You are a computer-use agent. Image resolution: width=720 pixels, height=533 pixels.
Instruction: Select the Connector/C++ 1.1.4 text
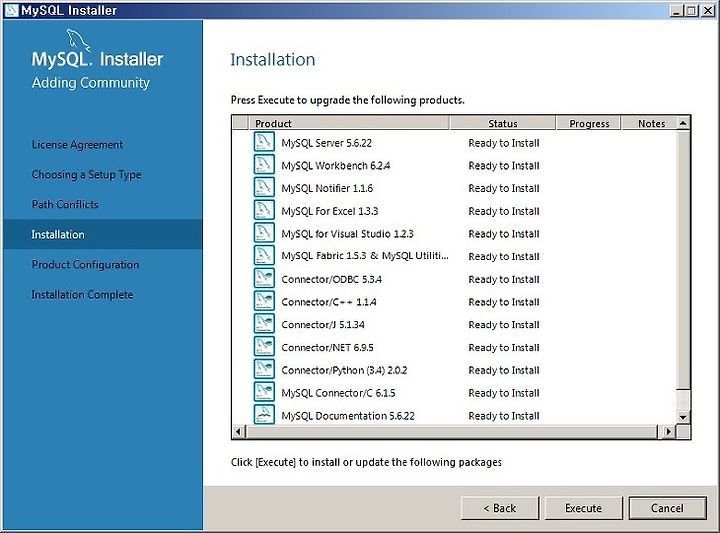[x=329, y=302]
